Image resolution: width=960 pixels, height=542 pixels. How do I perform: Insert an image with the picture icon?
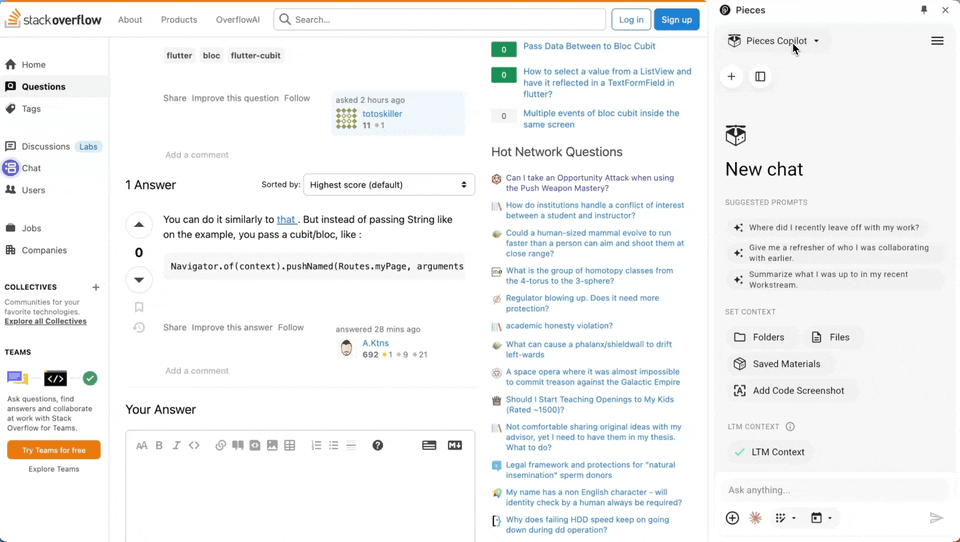coord(272,445)
